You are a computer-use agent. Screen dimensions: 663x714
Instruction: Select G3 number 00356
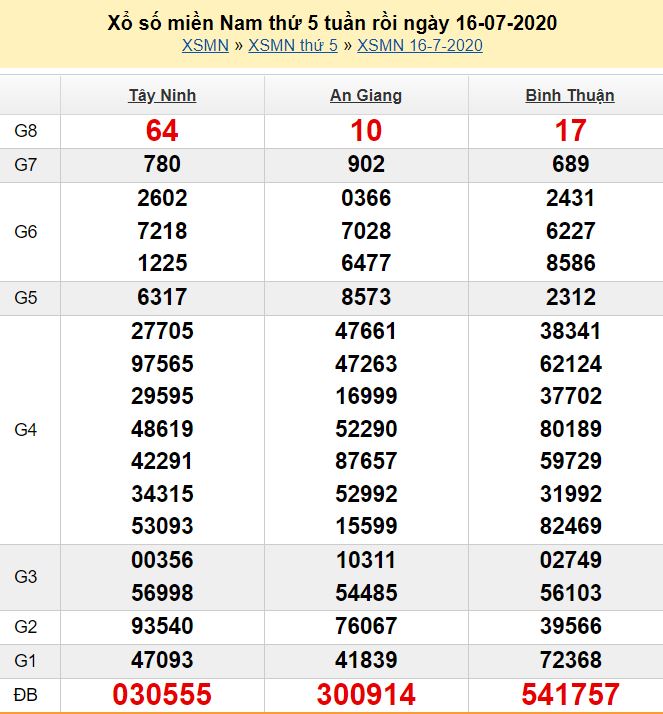pyautogui.click(x=163, y=560)
